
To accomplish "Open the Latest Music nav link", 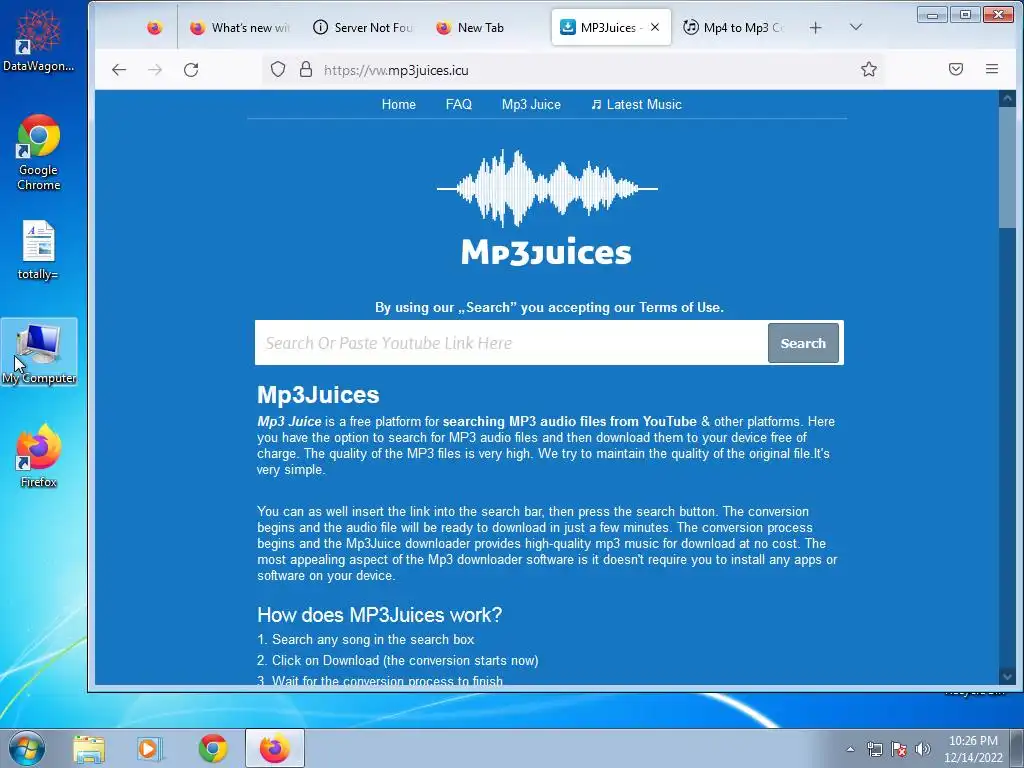I will pos(636,104).
